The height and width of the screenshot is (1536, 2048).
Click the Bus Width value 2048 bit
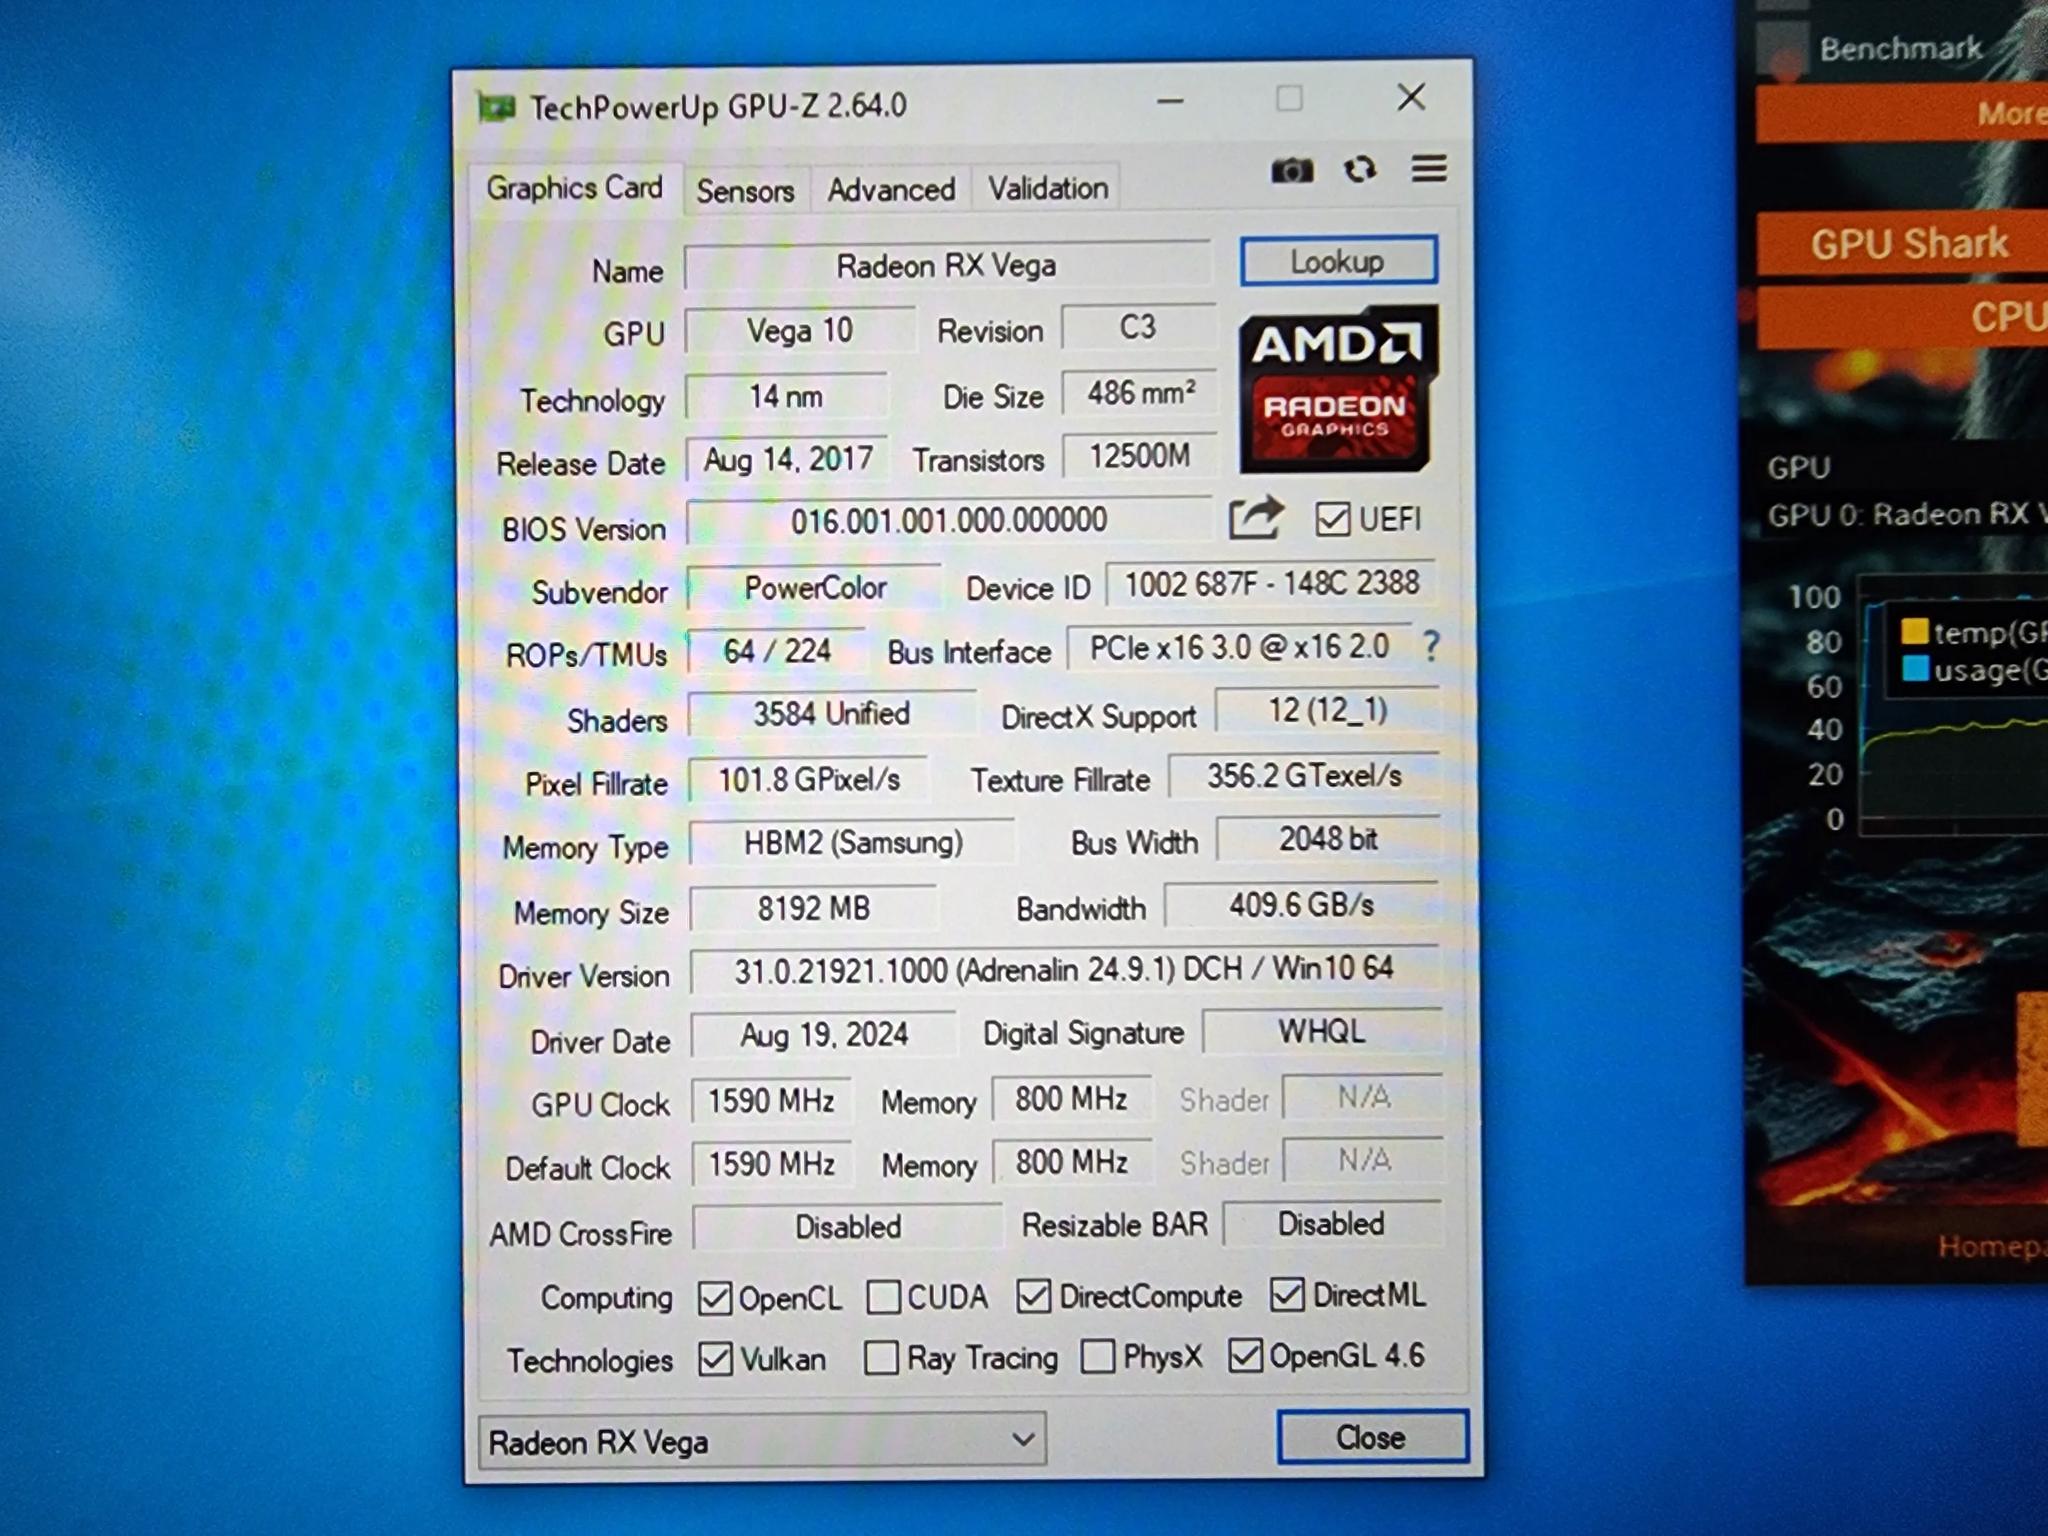1328,839
